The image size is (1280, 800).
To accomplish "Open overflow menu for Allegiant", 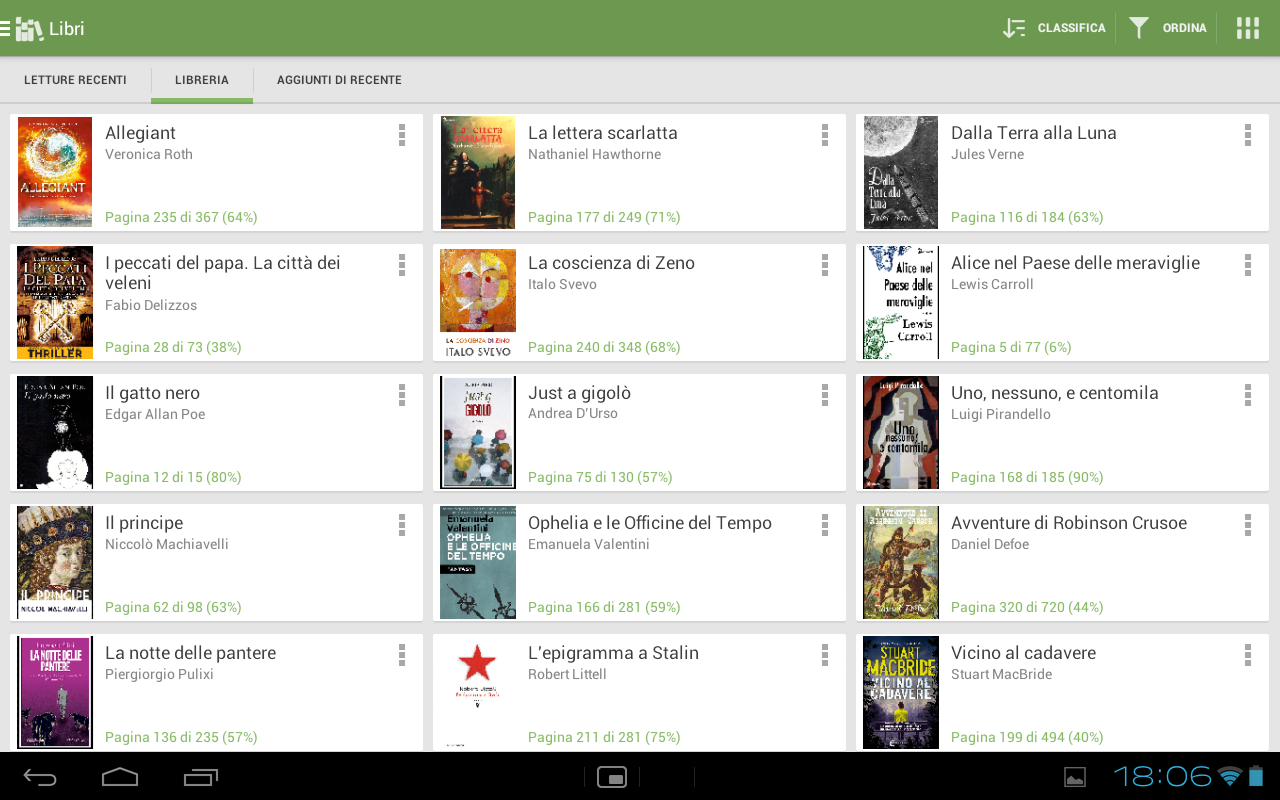I will tap(402, 135).
